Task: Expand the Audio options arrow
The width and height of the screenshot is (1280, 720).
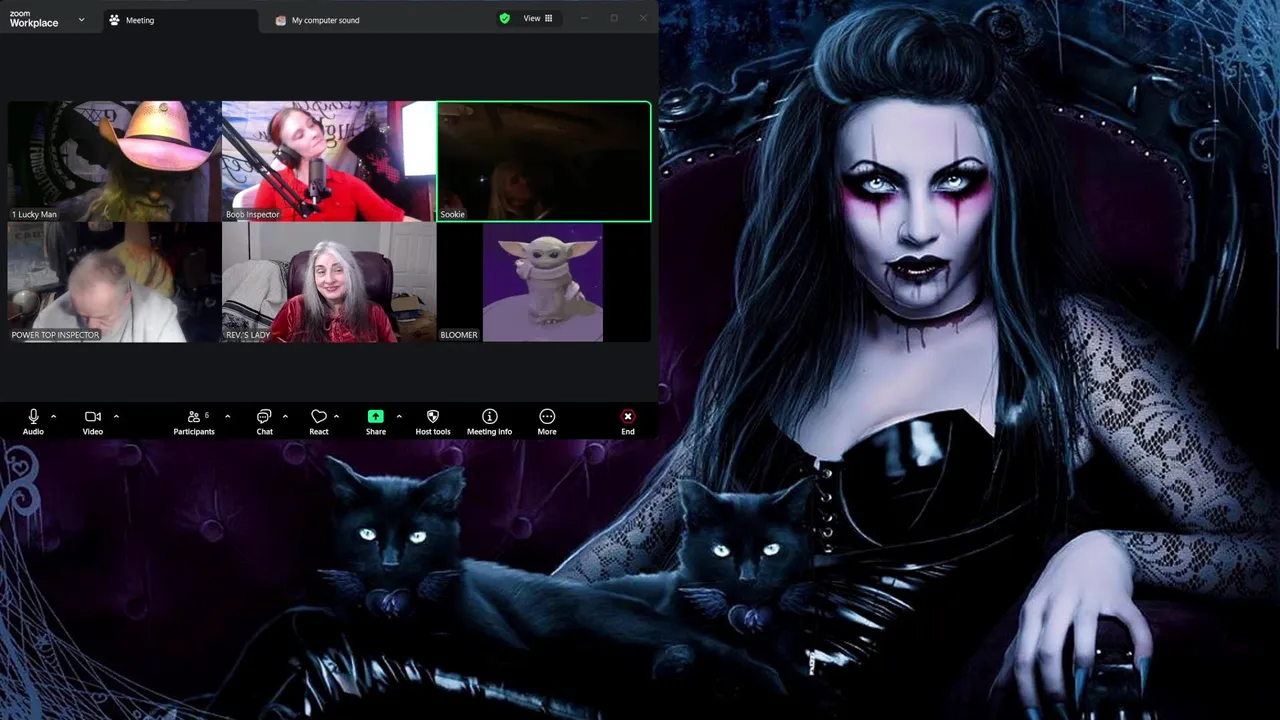Action: pyautogui.click(x=53, y=416)
